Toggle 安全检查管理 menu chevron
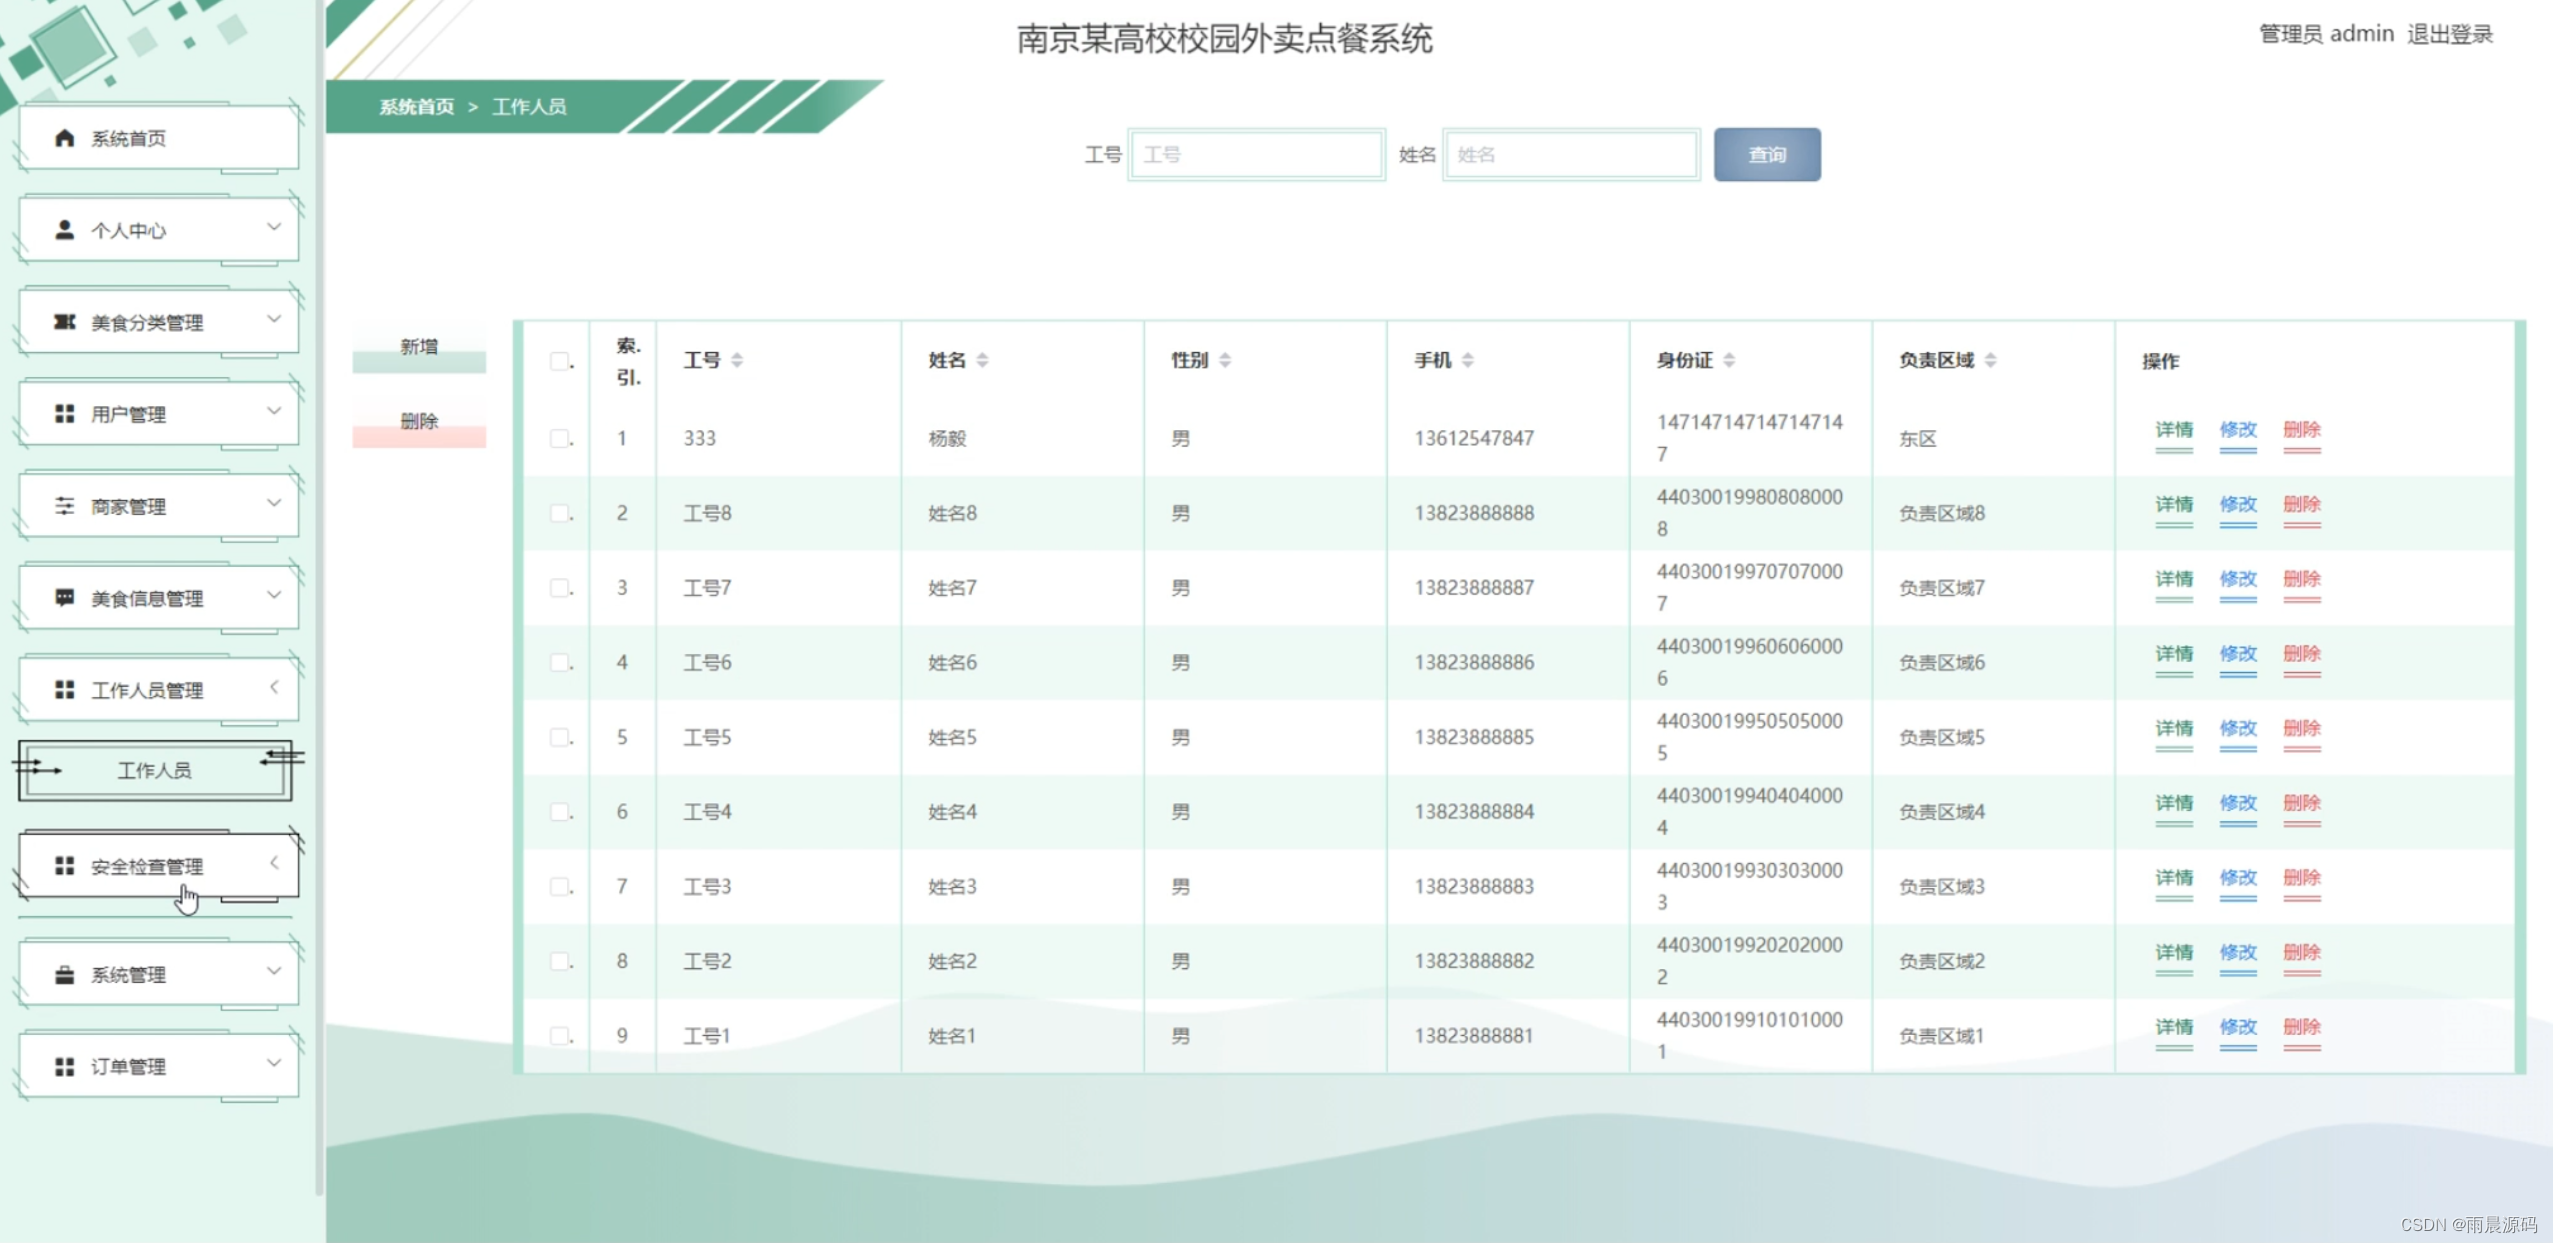This screenshot has width=2553, height=1243. tap(274, 863)
